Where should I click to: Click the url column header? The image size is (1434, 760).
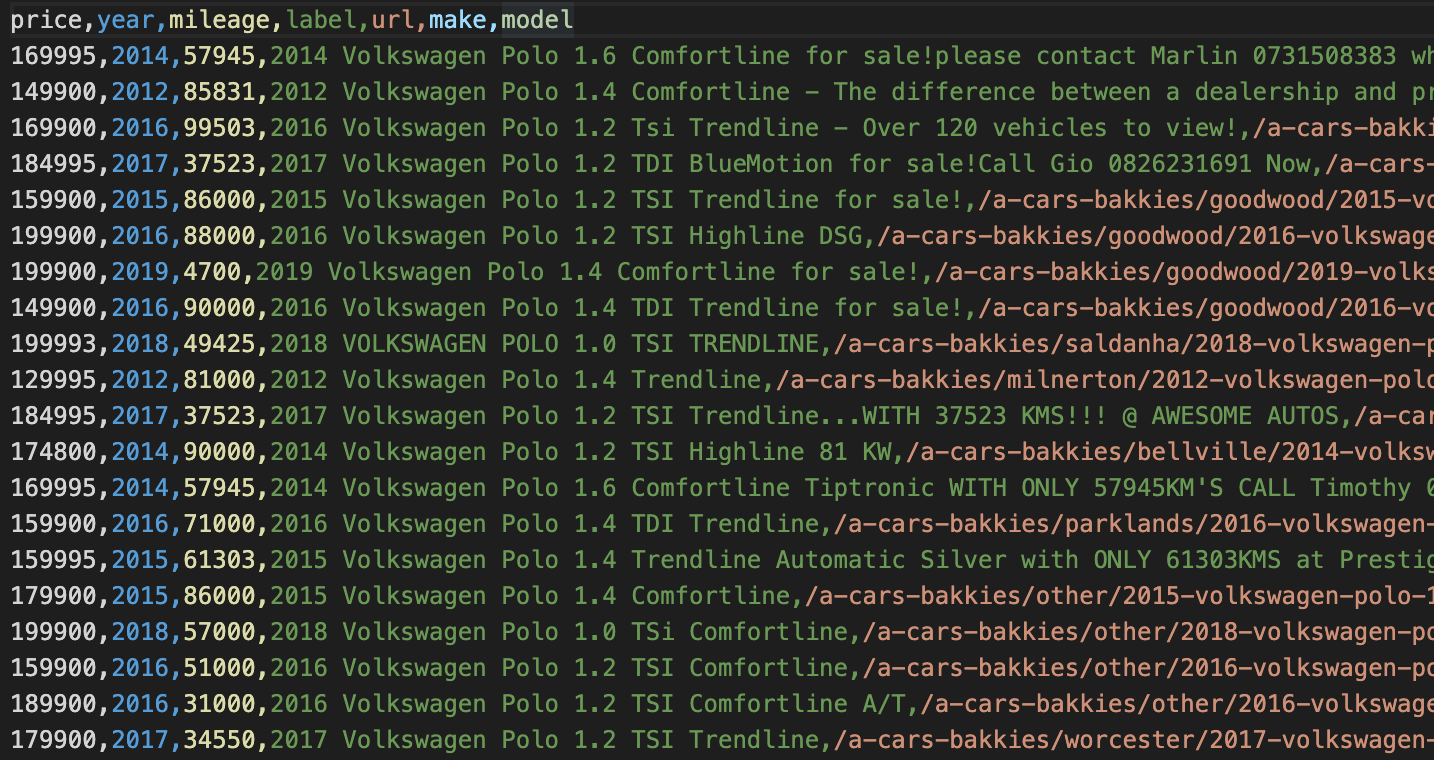(x=394, y=18)
